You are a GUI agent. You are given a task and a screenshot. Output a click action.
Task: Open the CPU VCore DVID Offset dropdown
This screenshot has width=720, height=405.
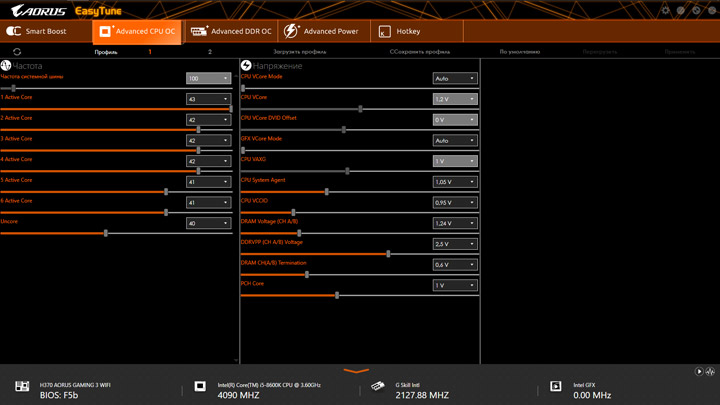click(455, 120)
